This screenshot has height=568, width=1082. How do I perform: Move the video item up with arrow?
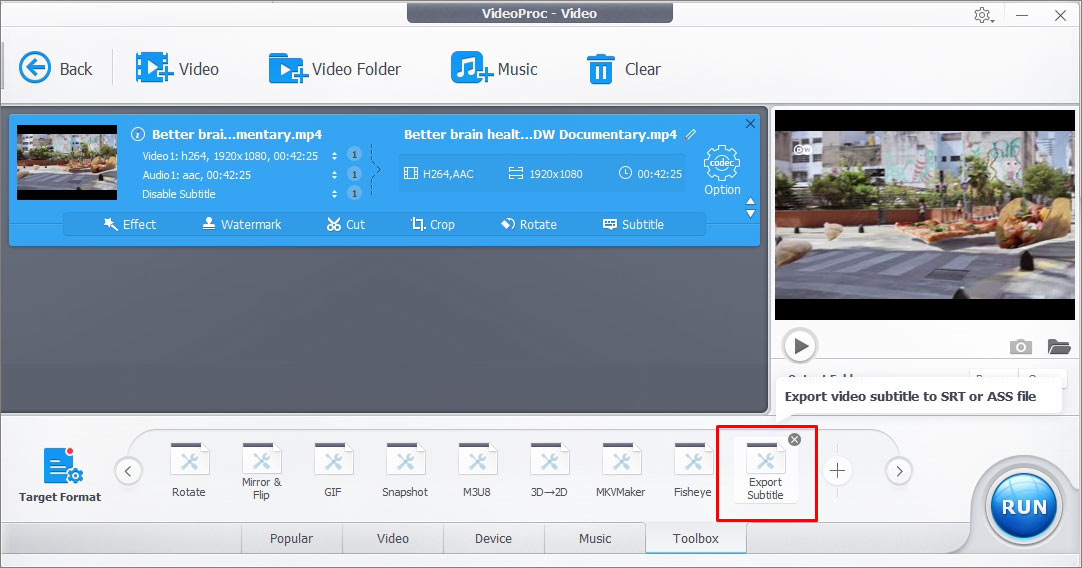(x=751, y=202)
